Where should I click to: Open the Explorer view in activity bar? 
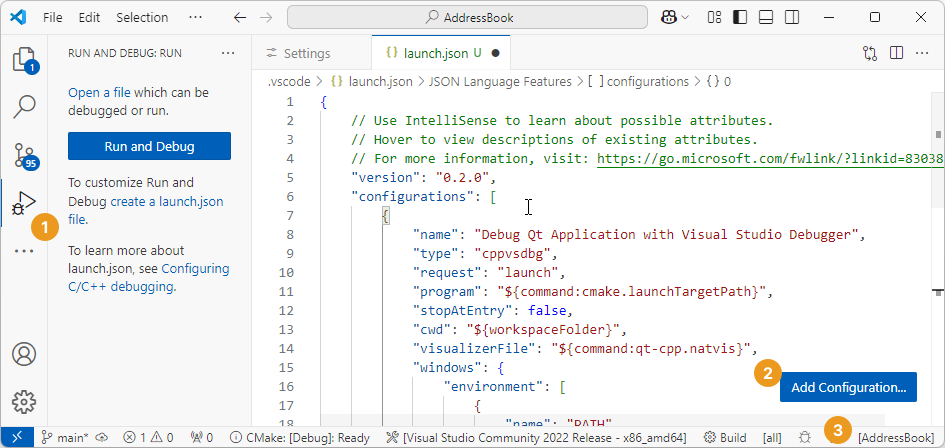[24, 59]
